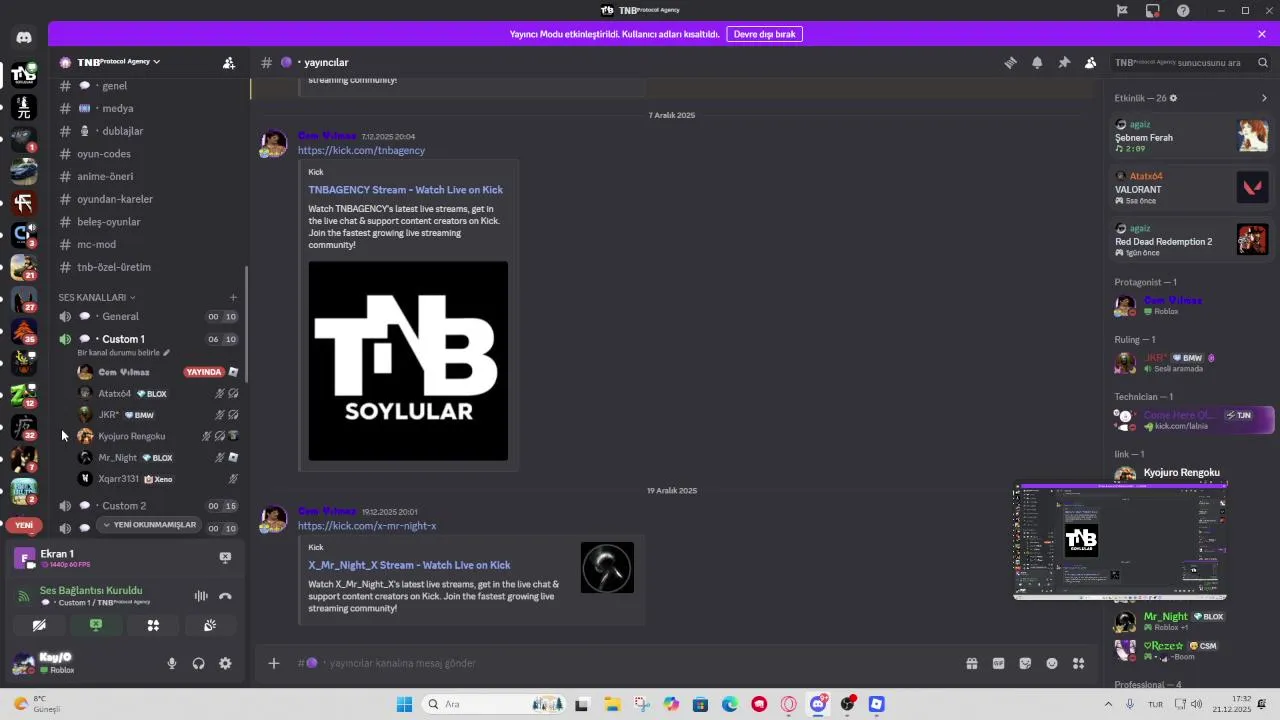The height and width of the screenshot is (720, 1280).
Task: Open Microsoft Edge on taskbar
Action: tap(730, 704)
